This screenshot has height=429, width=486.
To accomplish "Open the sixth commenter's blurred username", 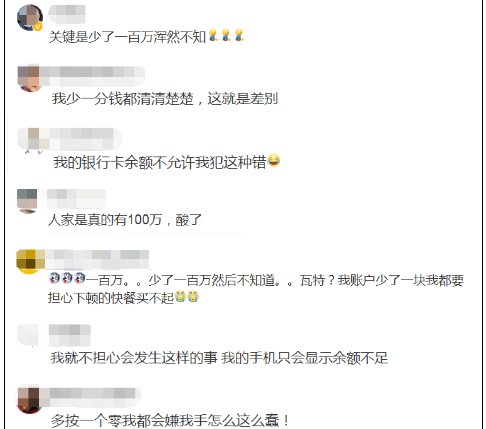I will (70, 335).
